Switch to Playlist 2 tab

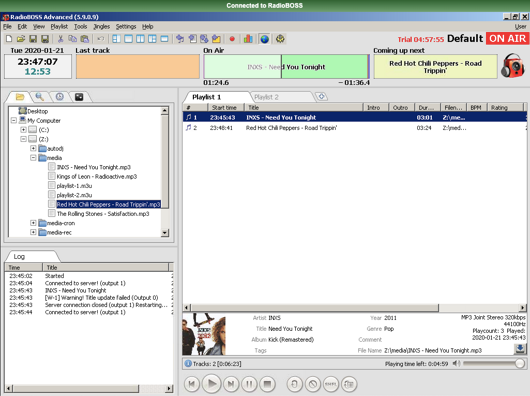pyautogui.click(x=266, y=97)
